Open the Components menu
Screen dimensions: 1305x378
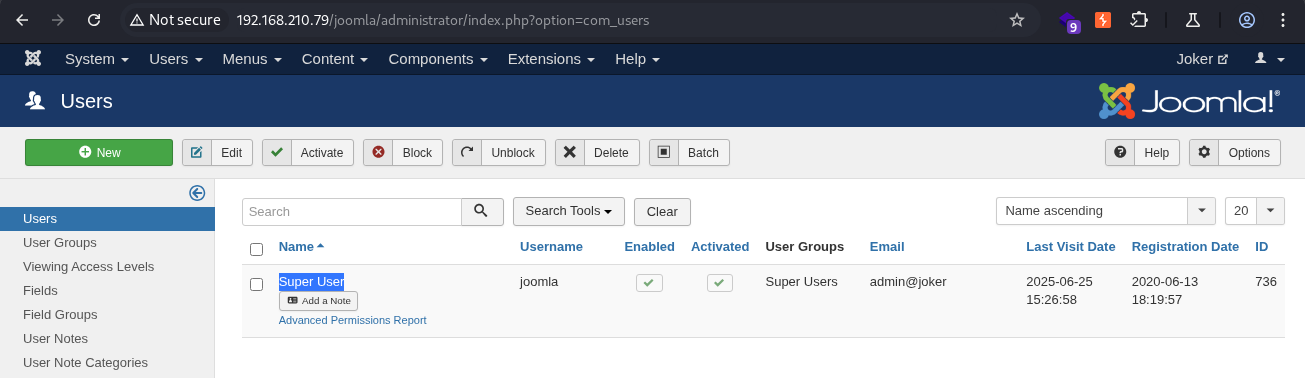tap(438, 59)
